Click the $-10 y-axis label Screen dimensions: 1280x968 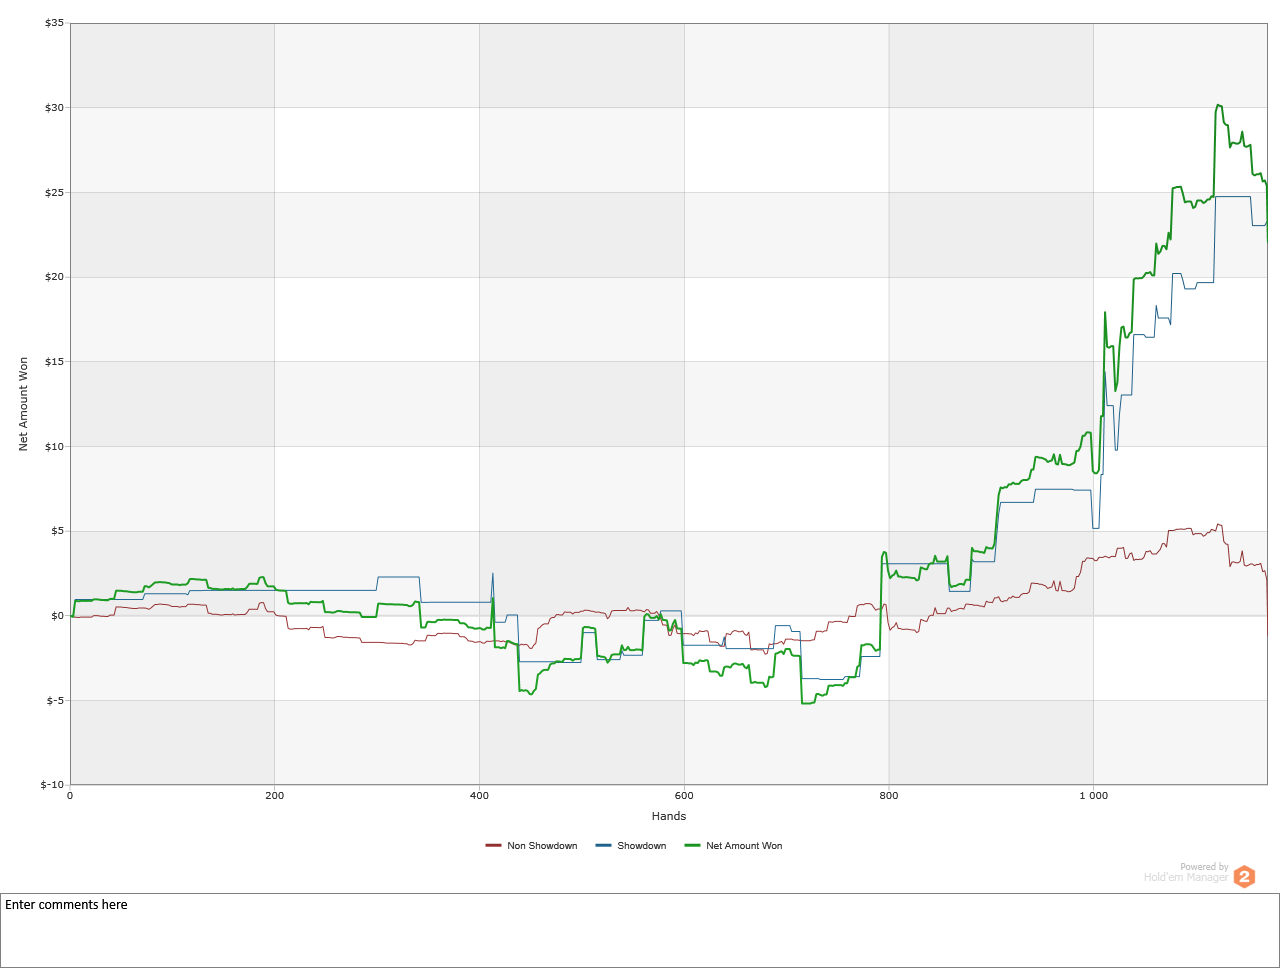[52, 785]
